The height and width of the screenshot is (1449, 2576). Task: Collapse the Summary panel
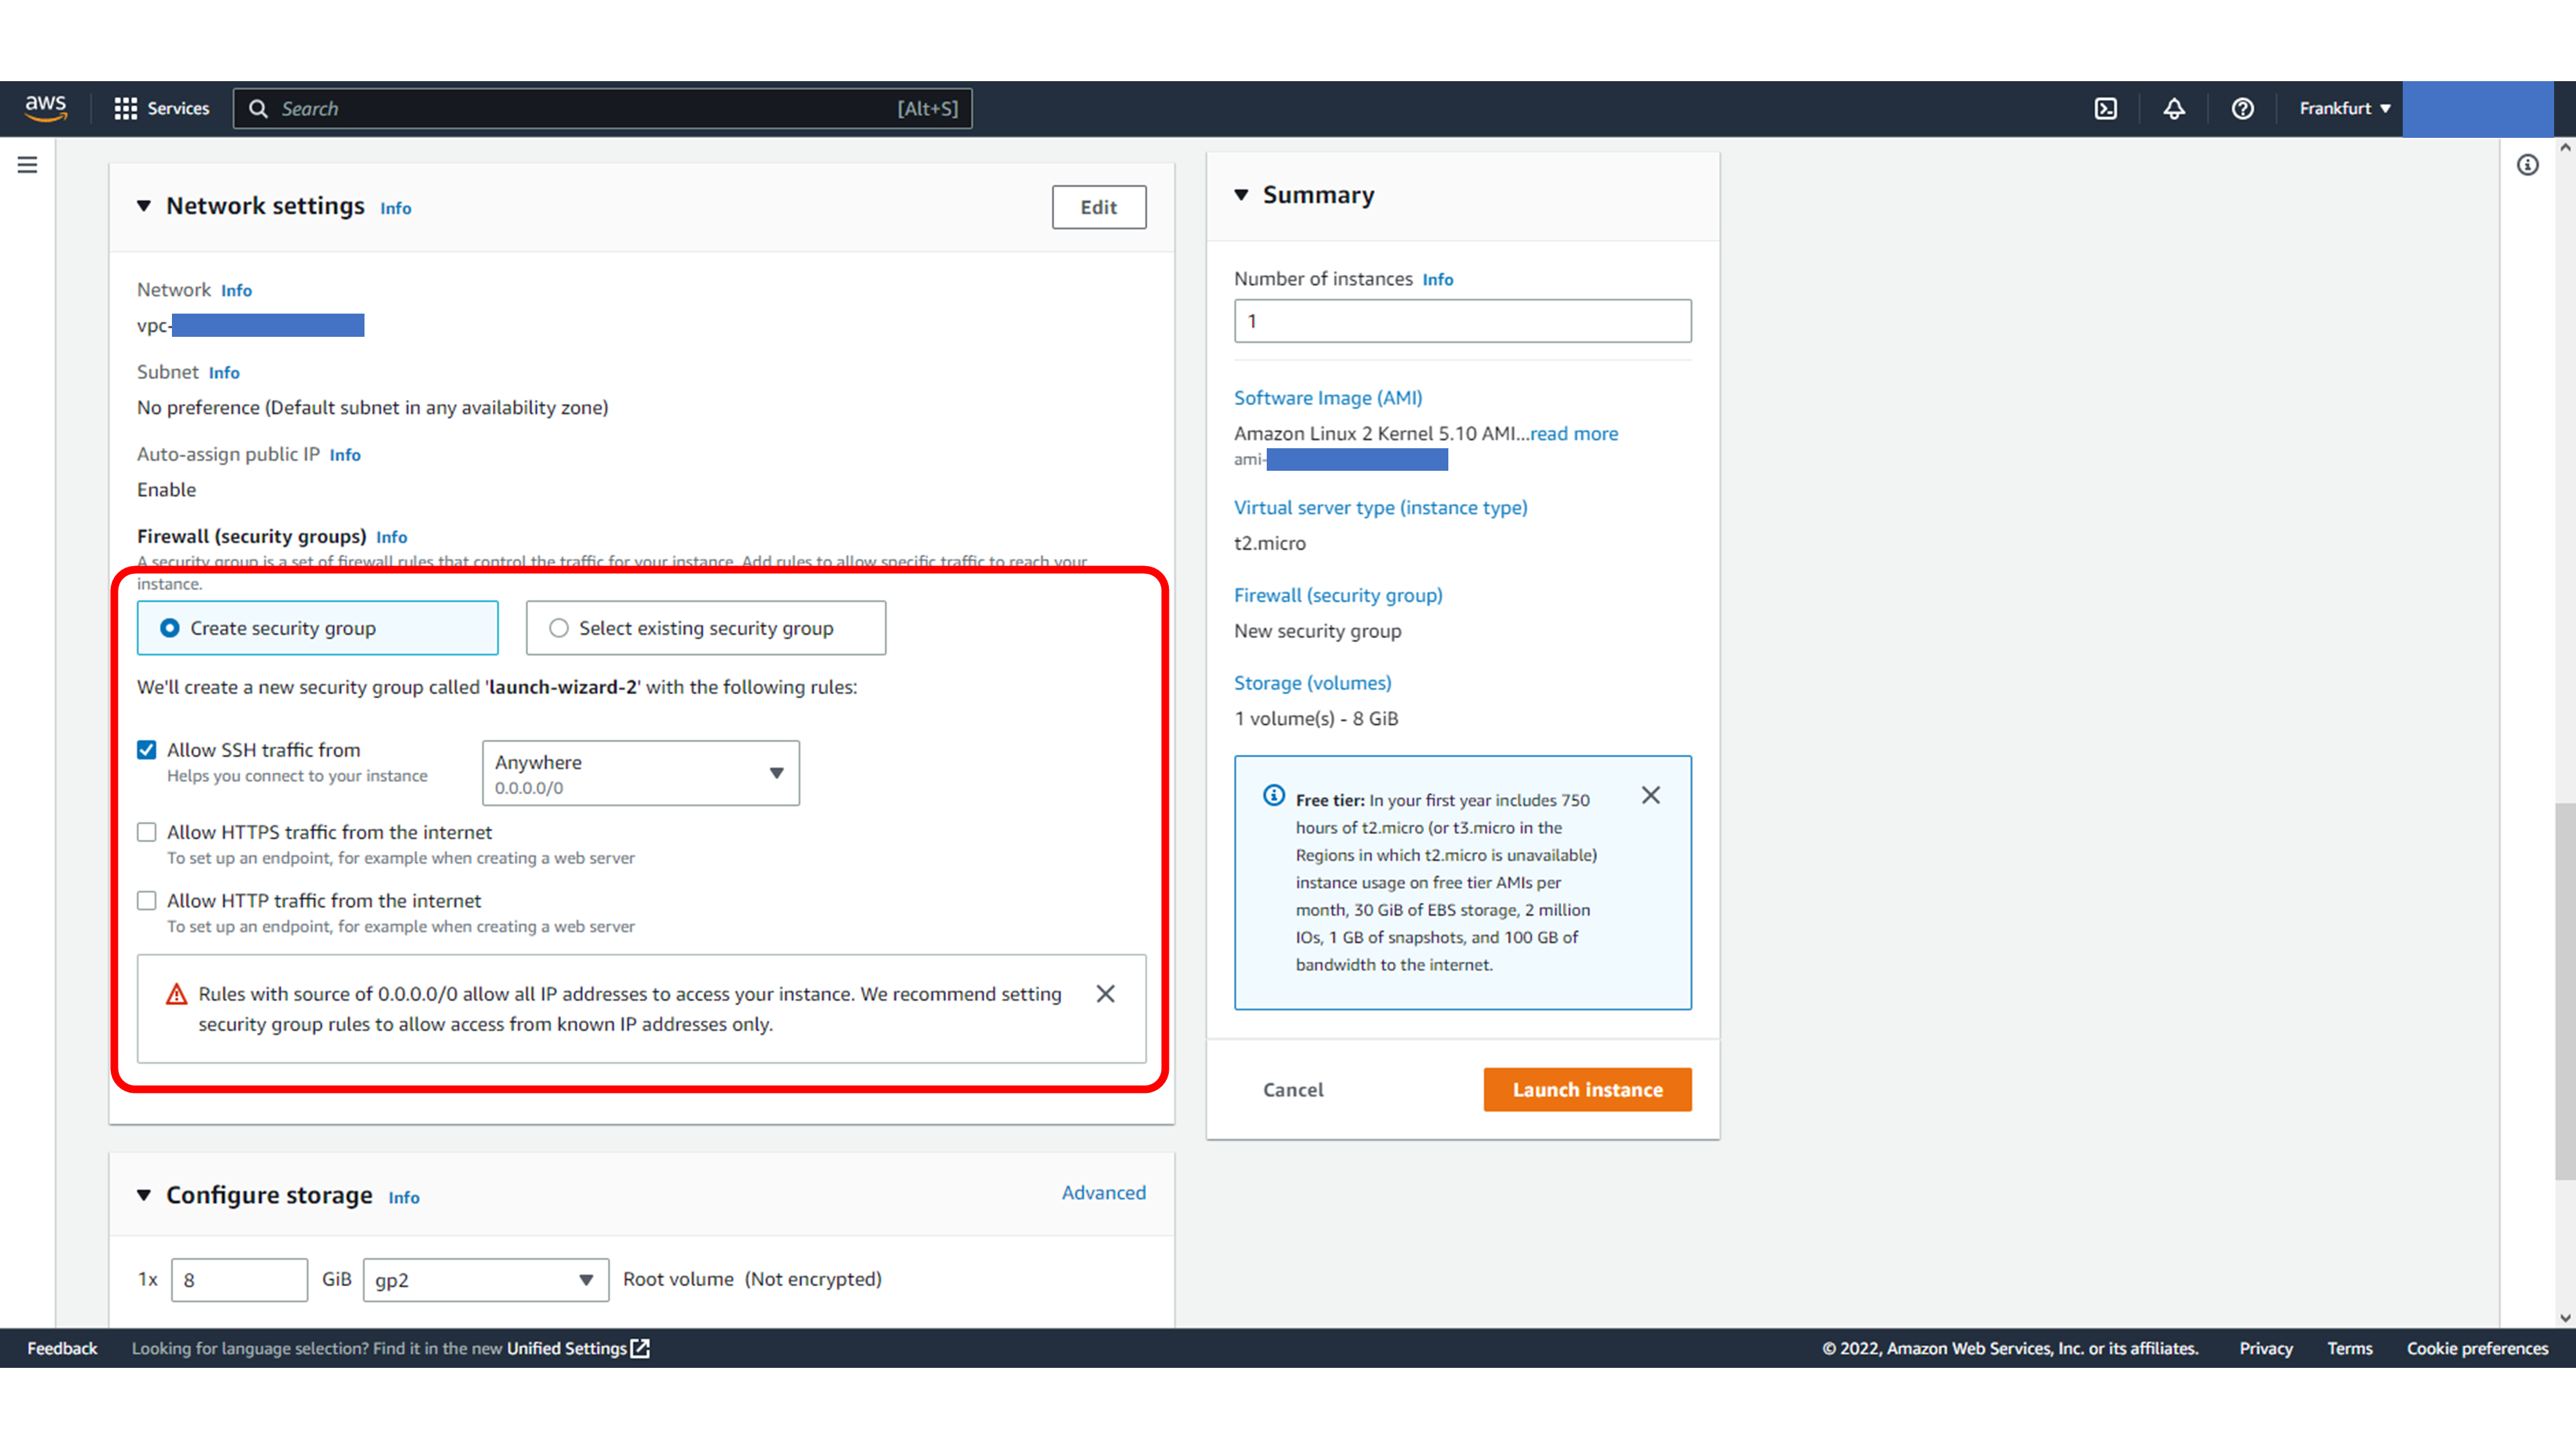1241,194
